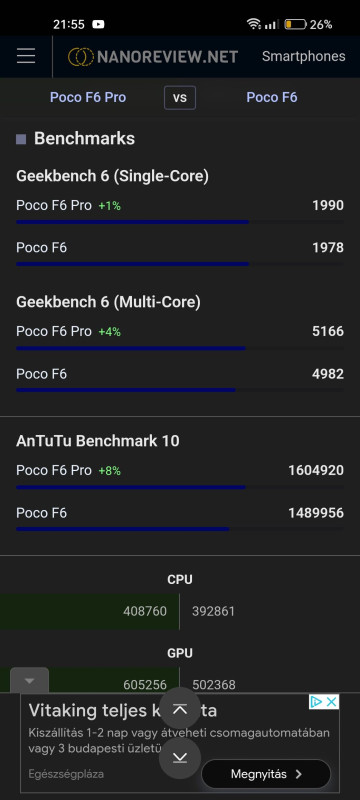Screen dimensions: 360x800
Task: Tap the YouTube status bar icon
Action: coord(98,24)
